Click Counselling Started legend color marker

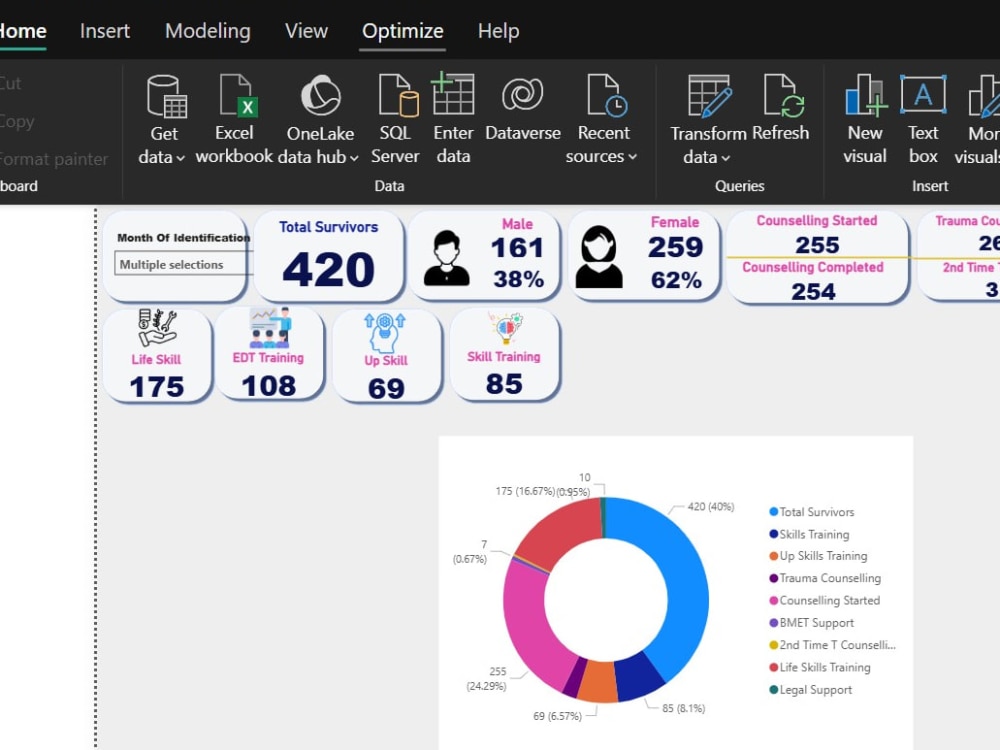point(774,600)
